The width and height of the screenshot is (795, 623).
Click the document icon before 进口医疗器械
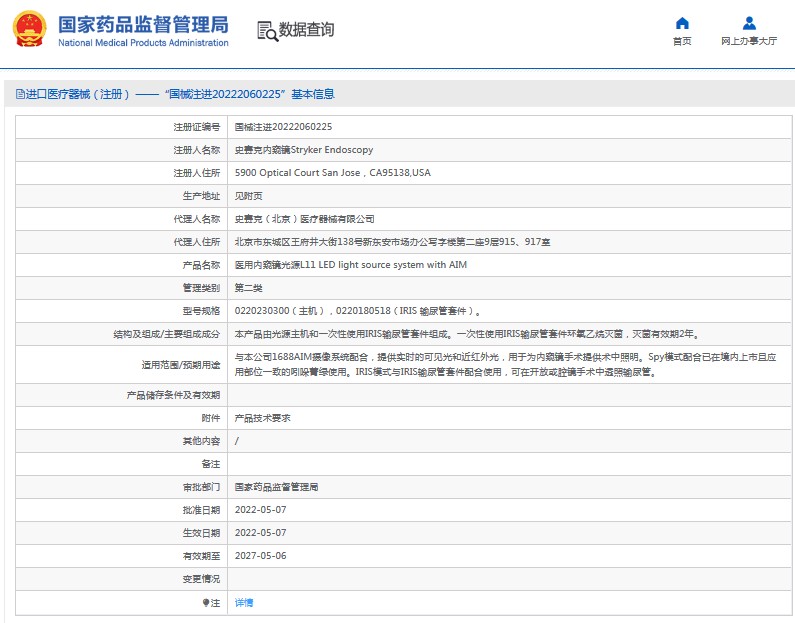pyautogui.click(x=20, y=94)
